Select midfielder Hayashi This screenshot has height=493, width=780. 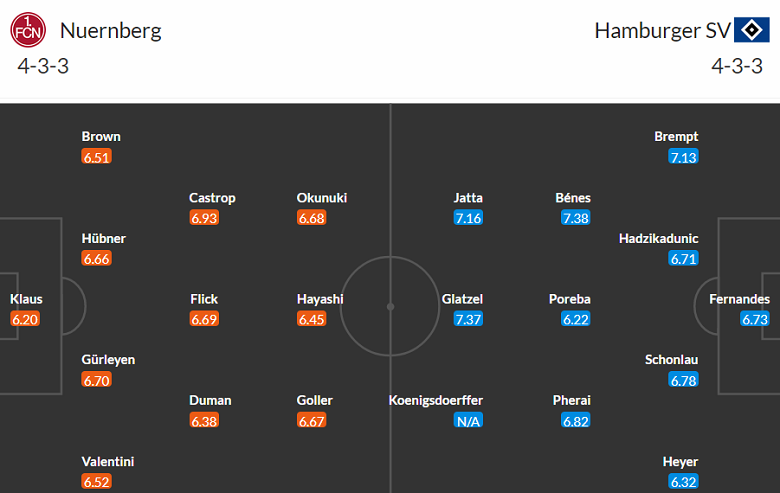coord(320,299)
